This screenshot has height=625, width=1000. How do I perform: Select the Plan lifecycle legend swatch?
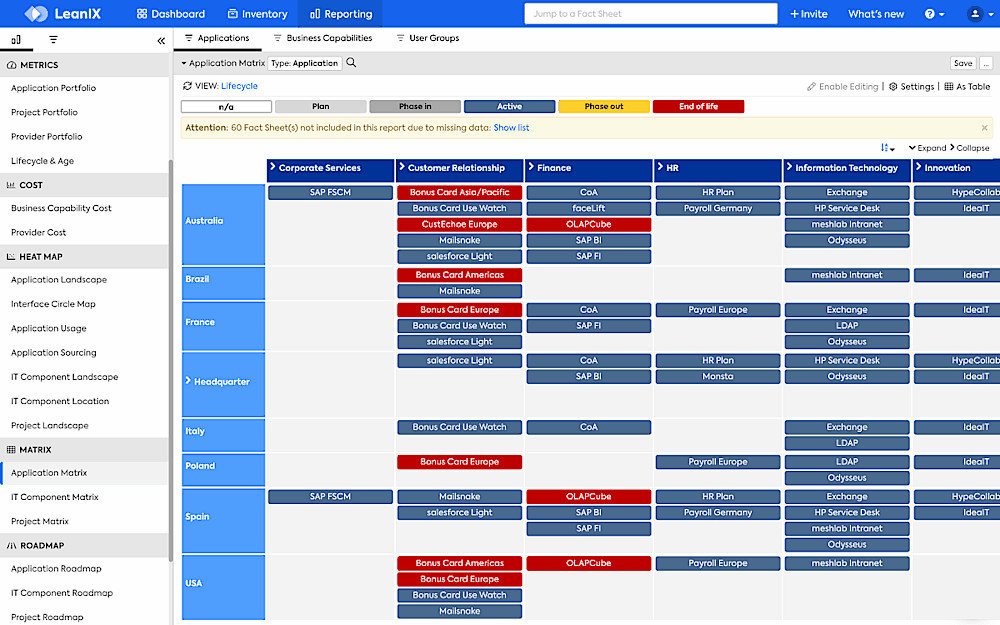click(321, 107)
